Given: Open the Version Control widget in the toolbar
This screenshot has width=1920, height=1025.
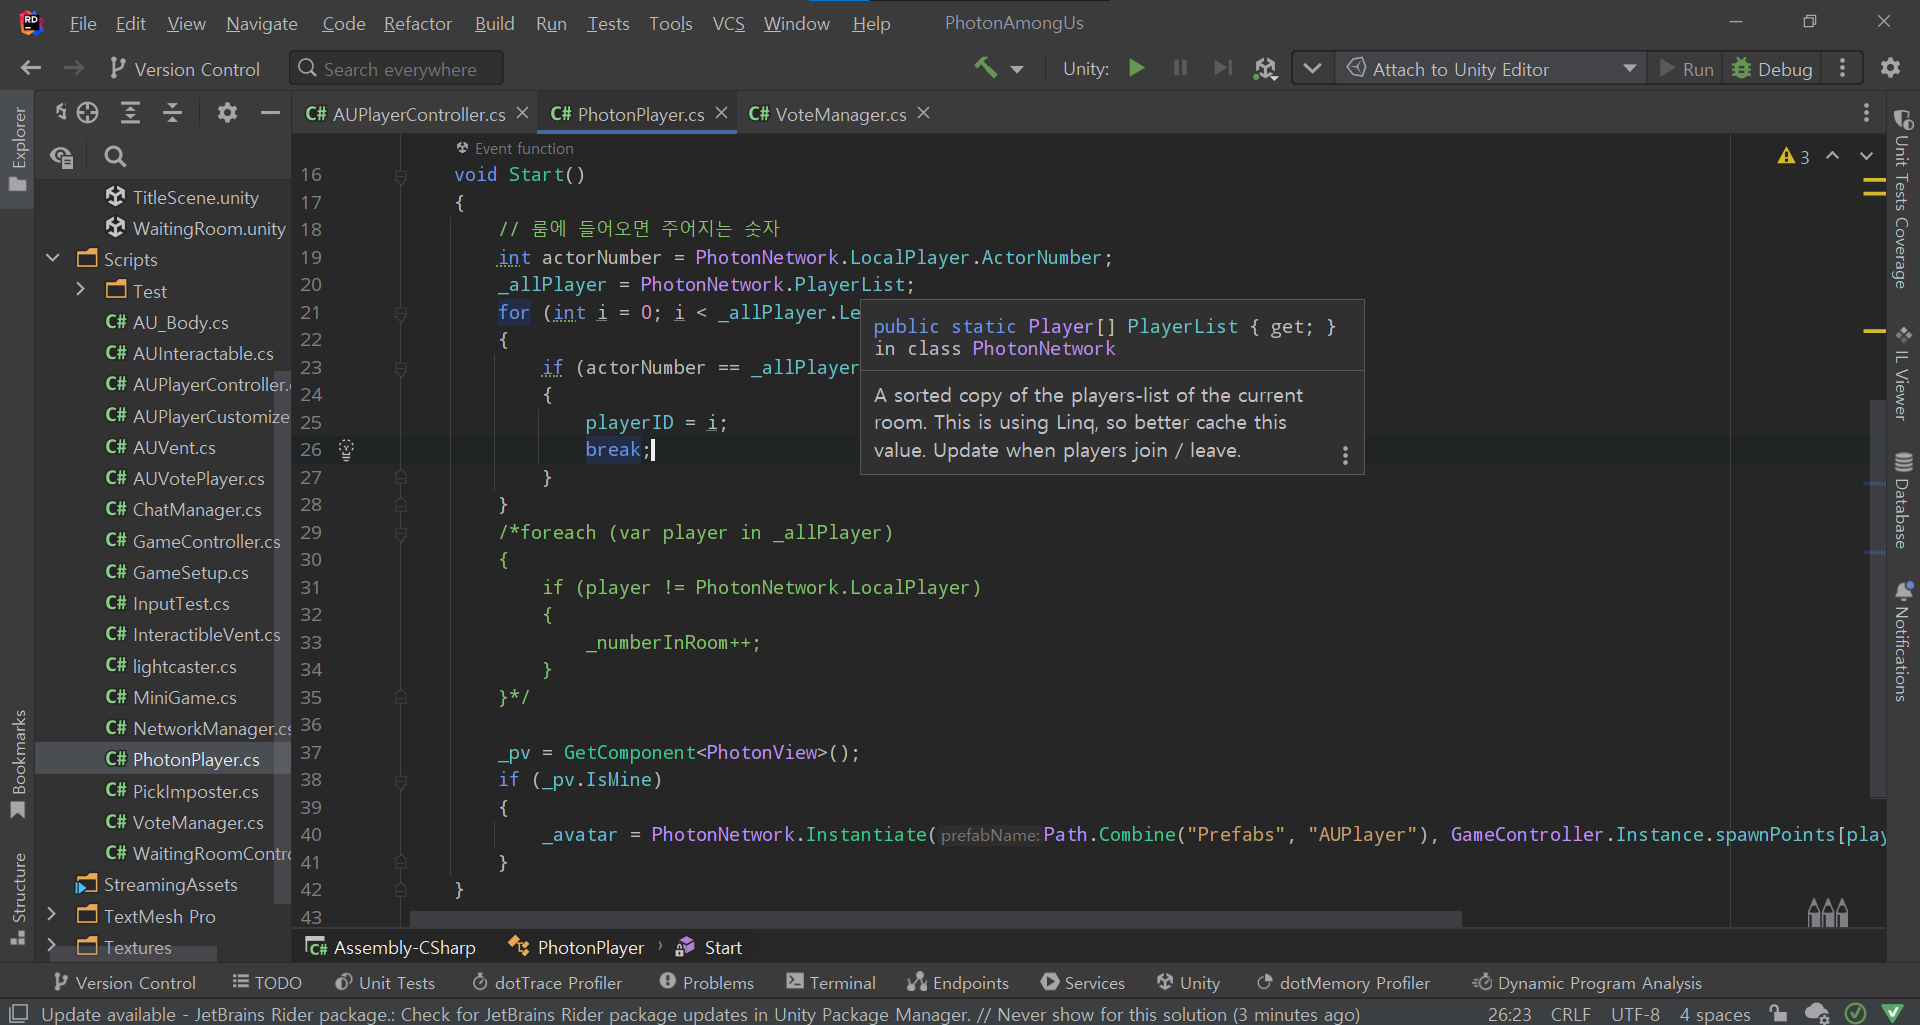Looking at the screenshot, I should 185,69.
